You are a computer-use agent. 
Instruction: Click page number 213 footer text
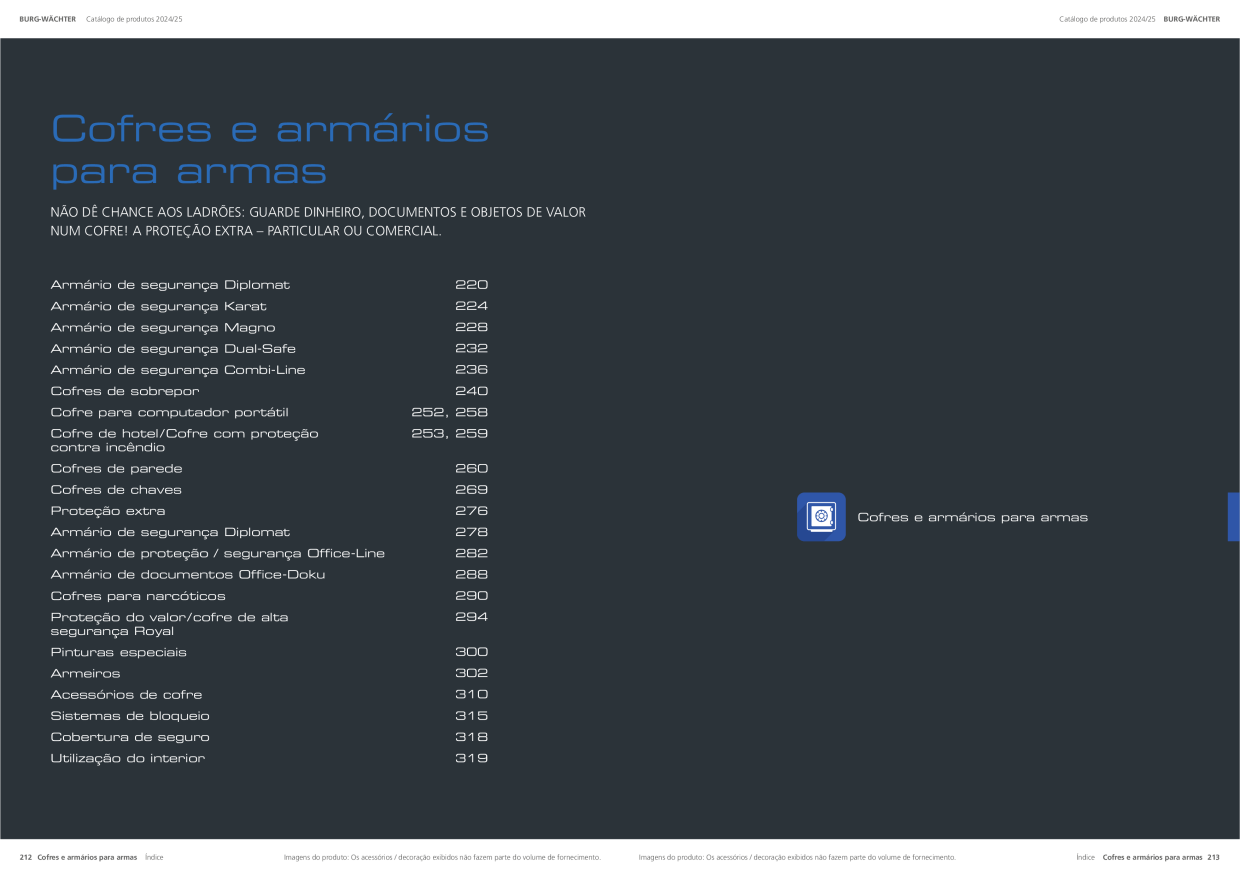point(1213,857)
